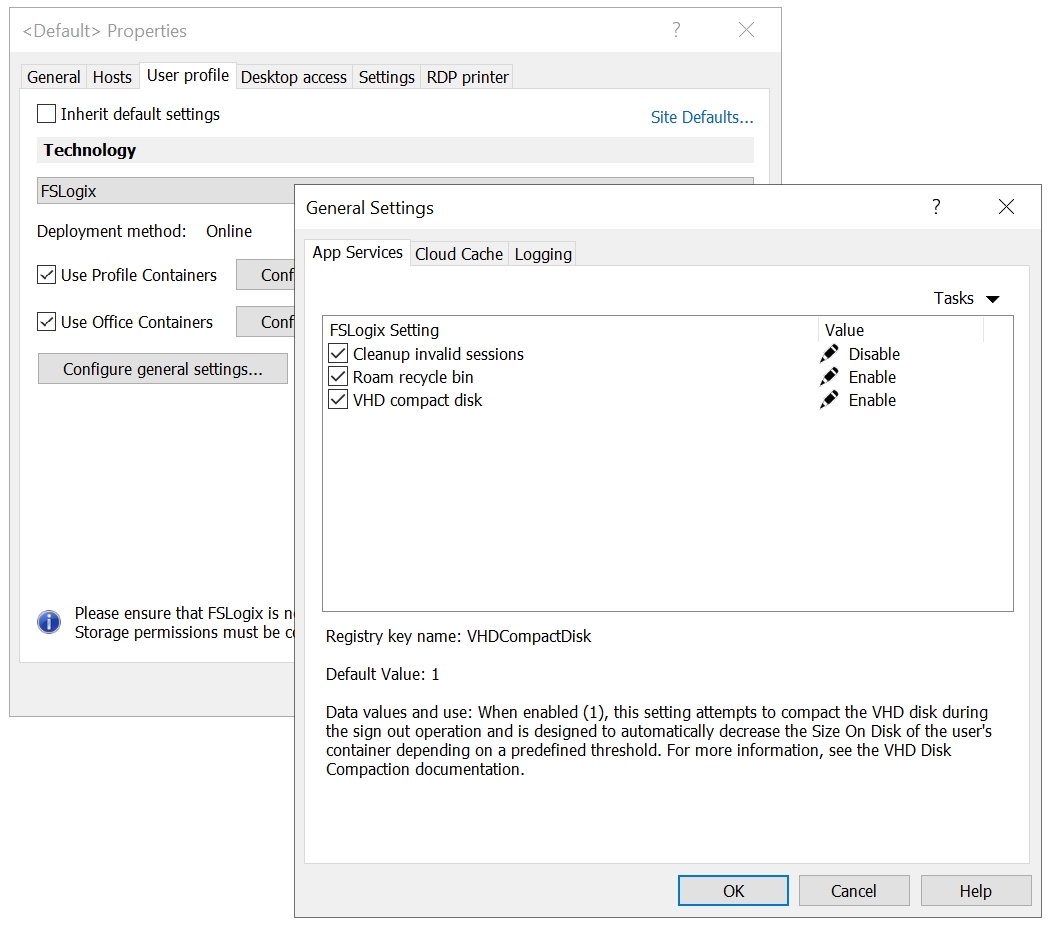Open the Logging tab
The image size is (1056, 925).
pyautogui.click(x=543, y=254)
